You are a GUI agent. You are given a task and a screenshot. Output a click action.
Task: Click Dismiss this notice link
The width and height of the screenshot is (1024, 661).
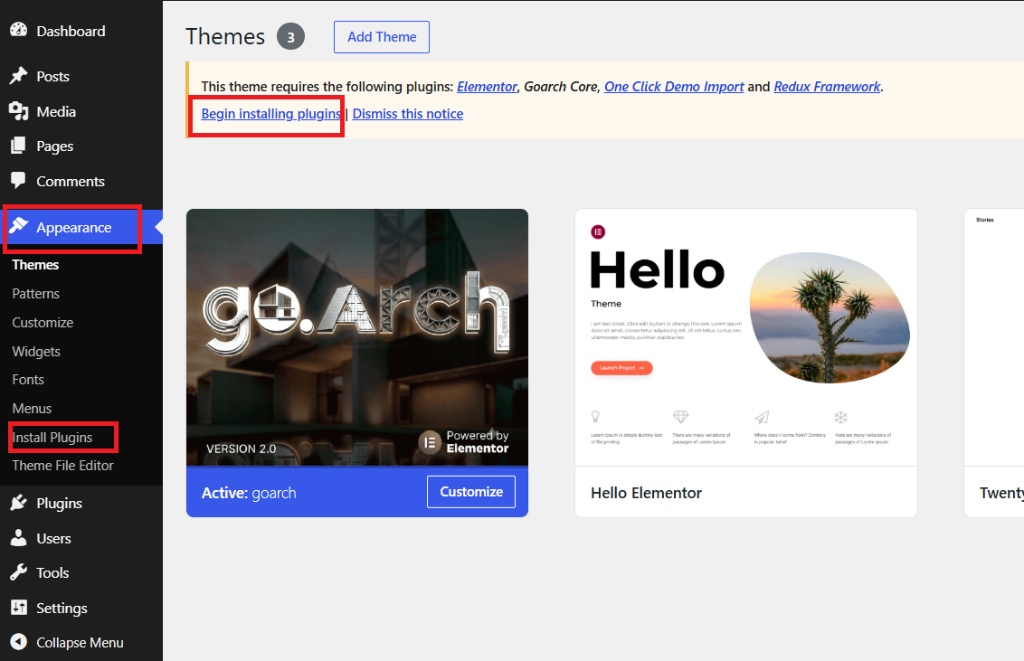pyautogui.click(x=408, y=114)
